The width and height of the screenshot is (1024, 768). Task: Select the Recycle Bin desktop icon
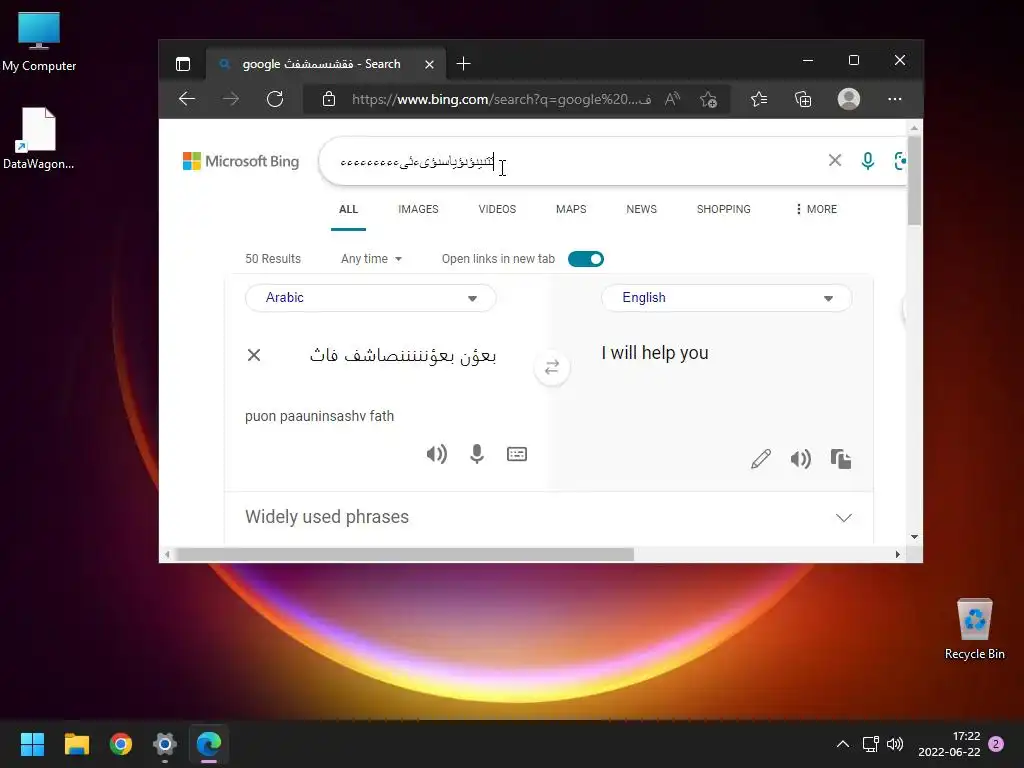point(974,629)
